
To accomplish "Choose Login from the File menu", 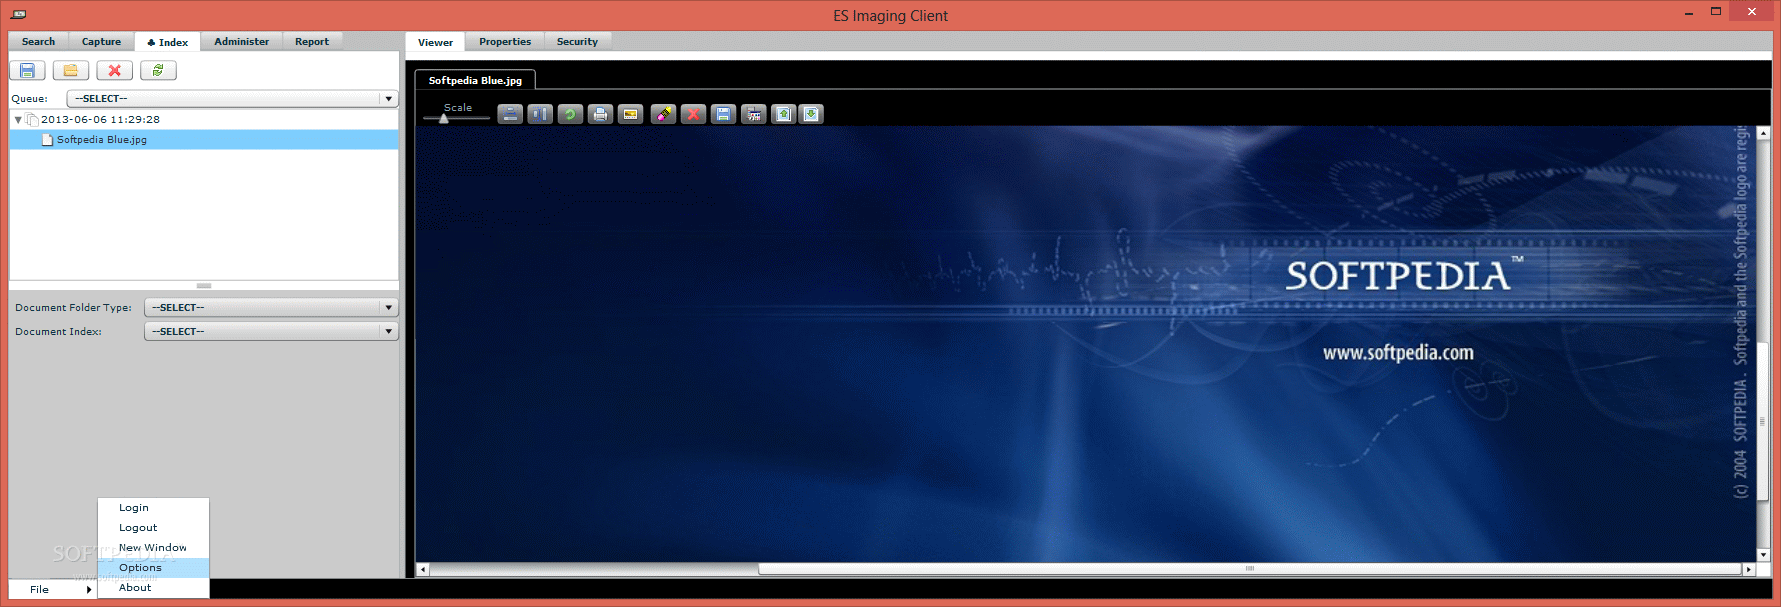I will click(153, 508).
